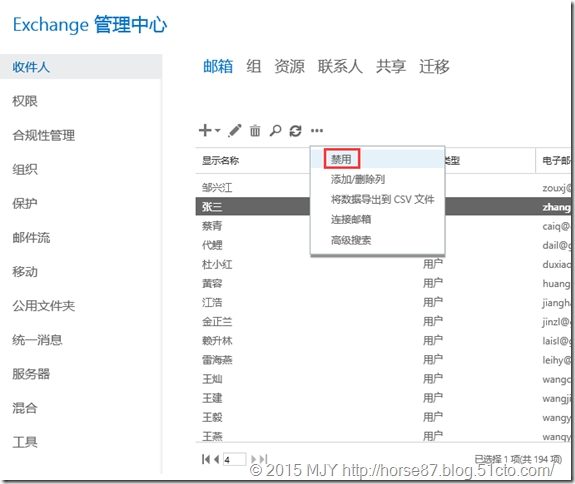This screenshot has height=484, width=575.
Task: Select the 金正兰 row
Action: point(383,322)
